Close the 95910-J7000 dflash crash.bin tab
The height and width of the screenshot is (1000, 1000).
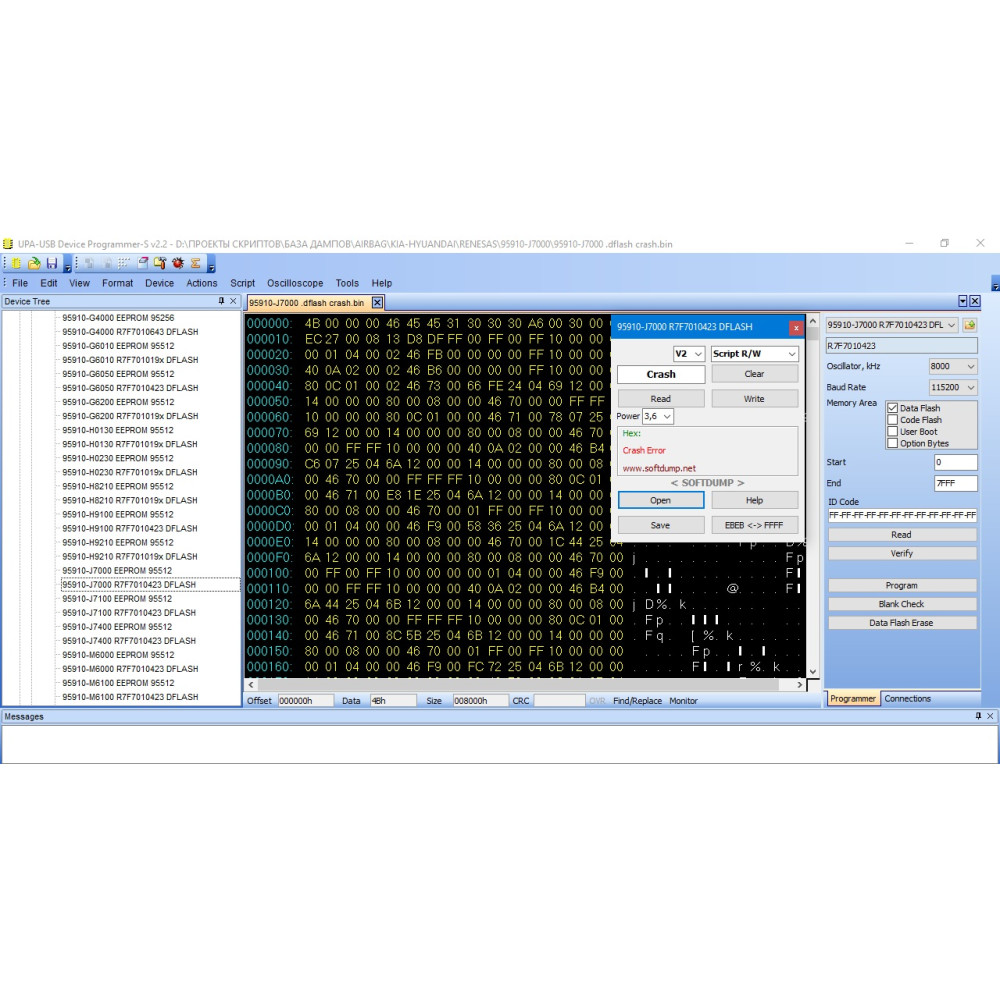378,302
